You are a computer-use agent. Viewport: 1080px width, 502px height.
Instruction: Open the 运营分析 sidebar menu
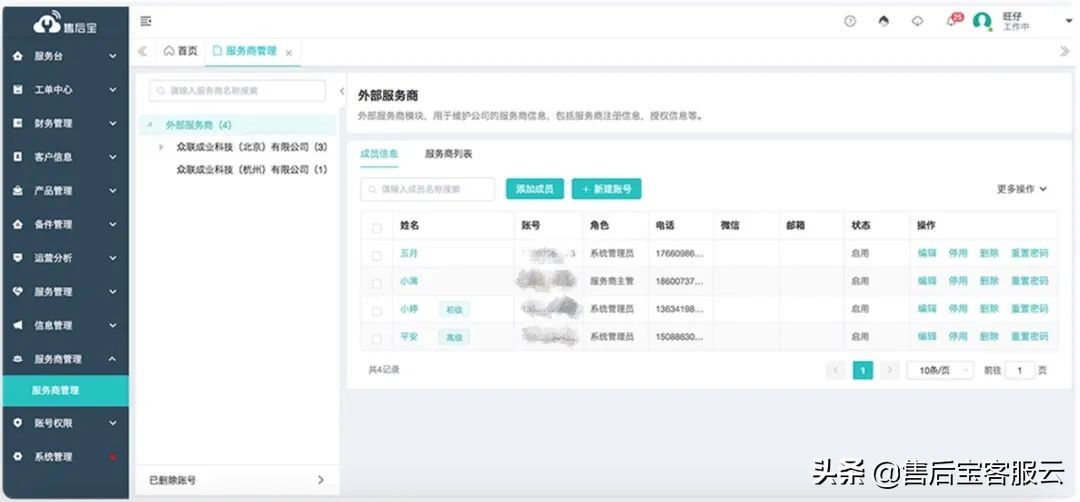[x=64, y=258]
